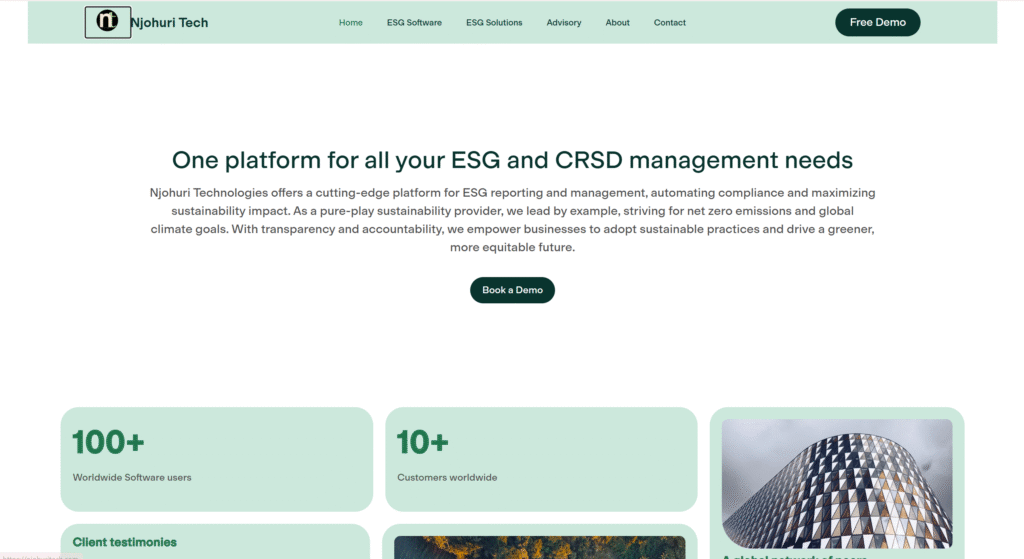Click the curved glass building image

coord(836,483)
